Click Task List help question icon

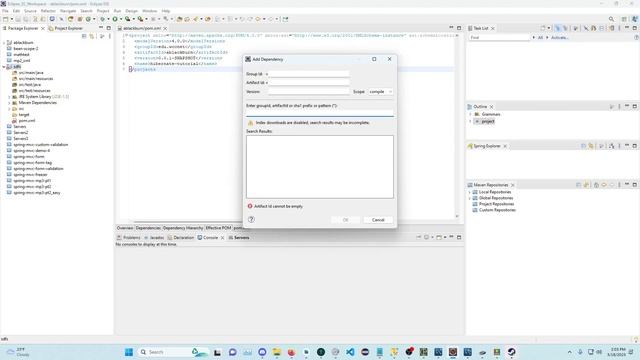636,37
